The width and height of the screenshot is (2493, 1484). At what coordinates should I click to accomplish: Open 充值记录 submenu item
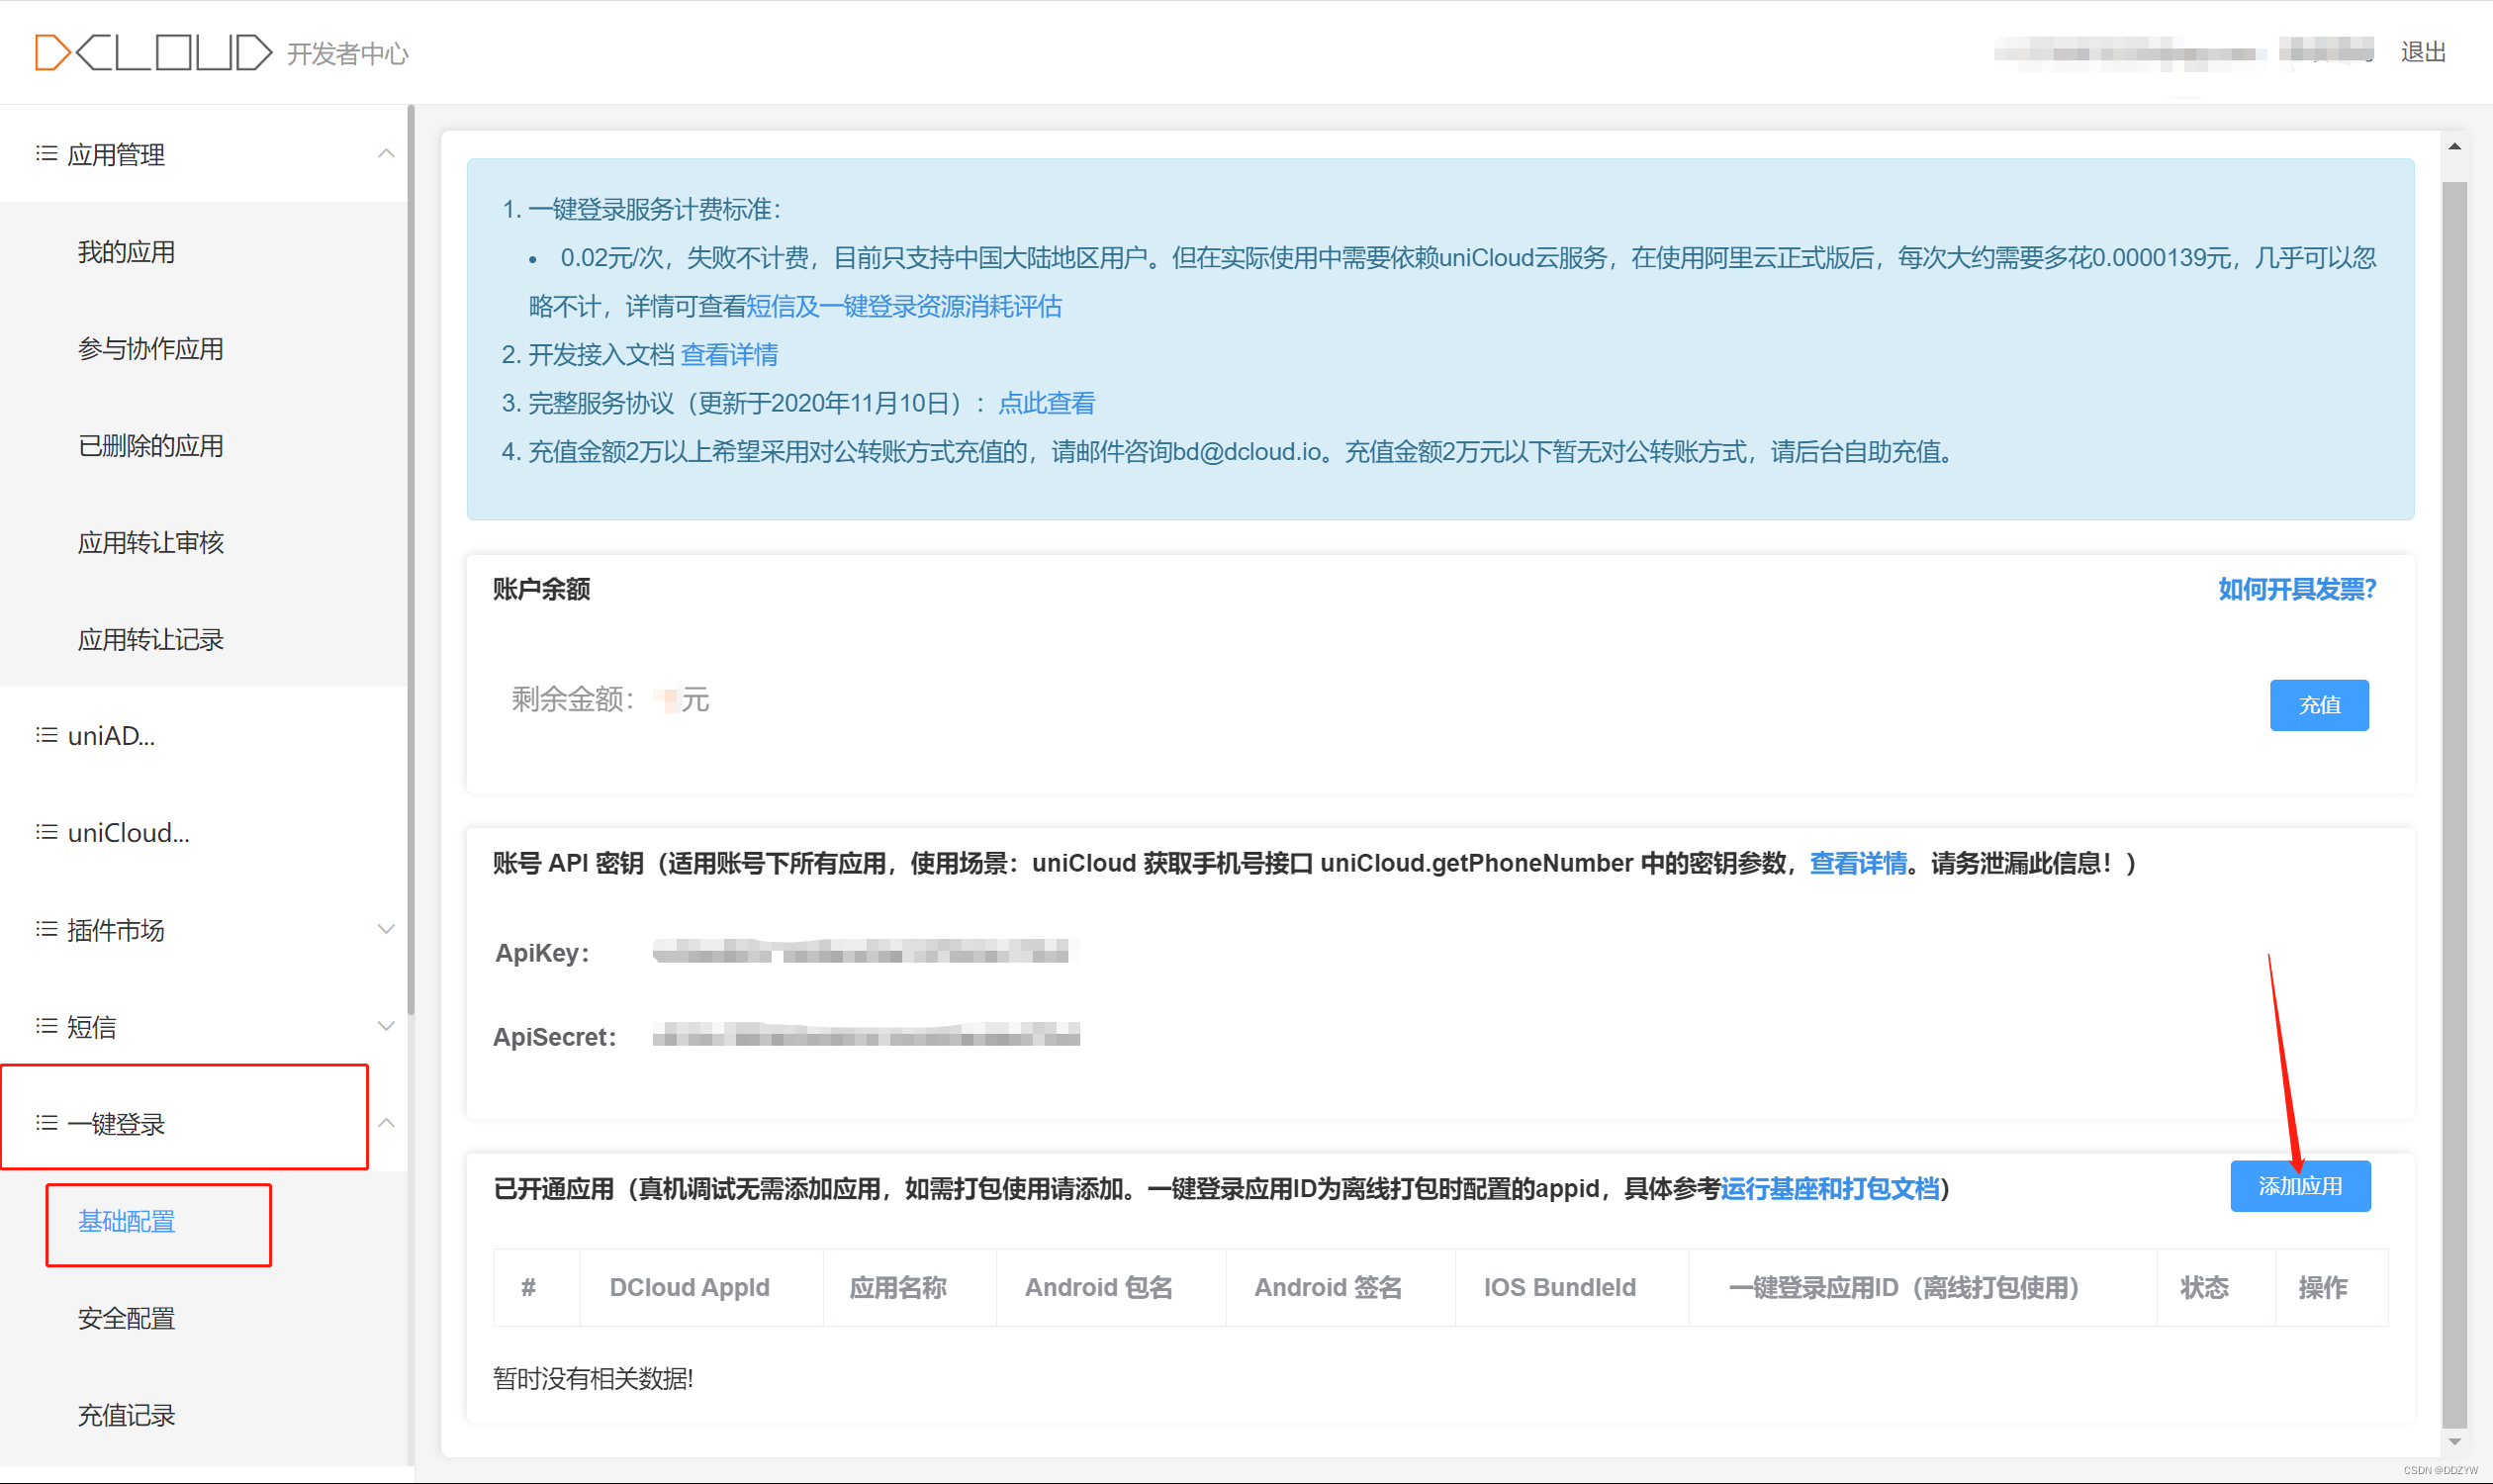point(127,1416)
